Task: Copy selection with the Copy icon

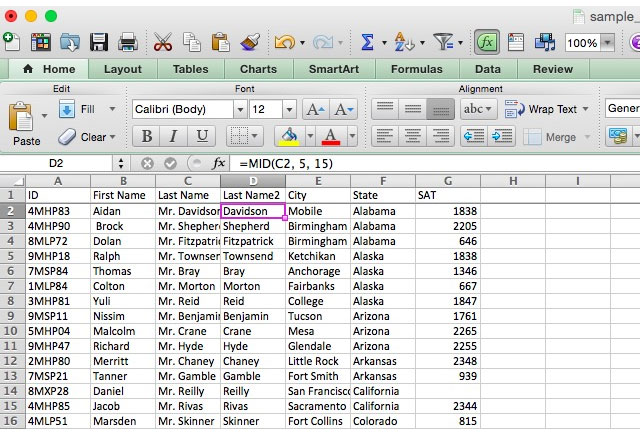Action: coord(191,42)
